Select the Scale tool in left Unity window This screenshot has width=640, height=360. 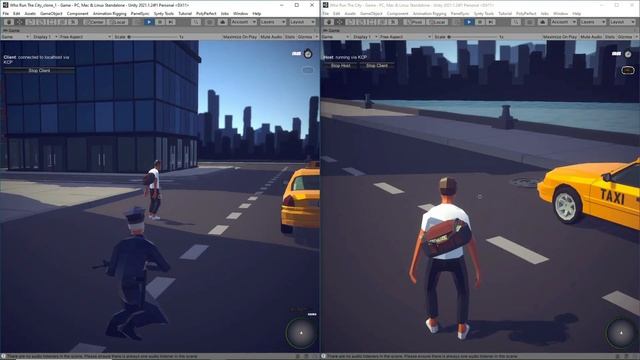[40, 22]
